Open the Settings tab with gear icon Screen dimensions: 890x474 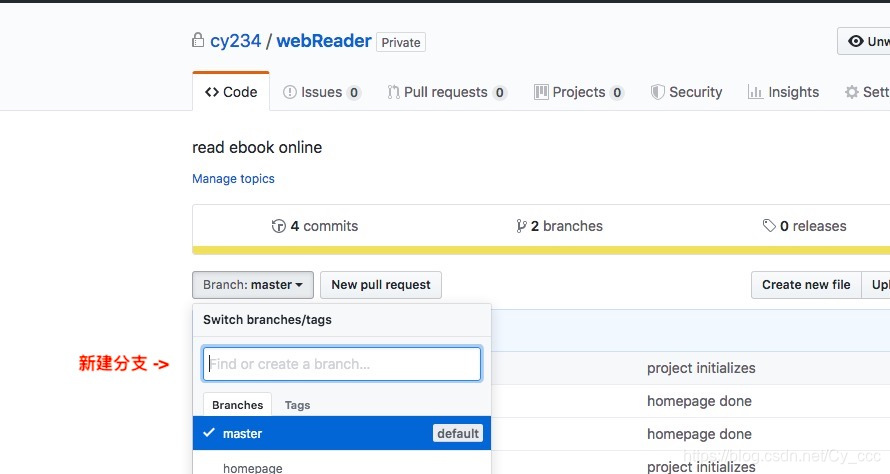[x=867, y=92]
